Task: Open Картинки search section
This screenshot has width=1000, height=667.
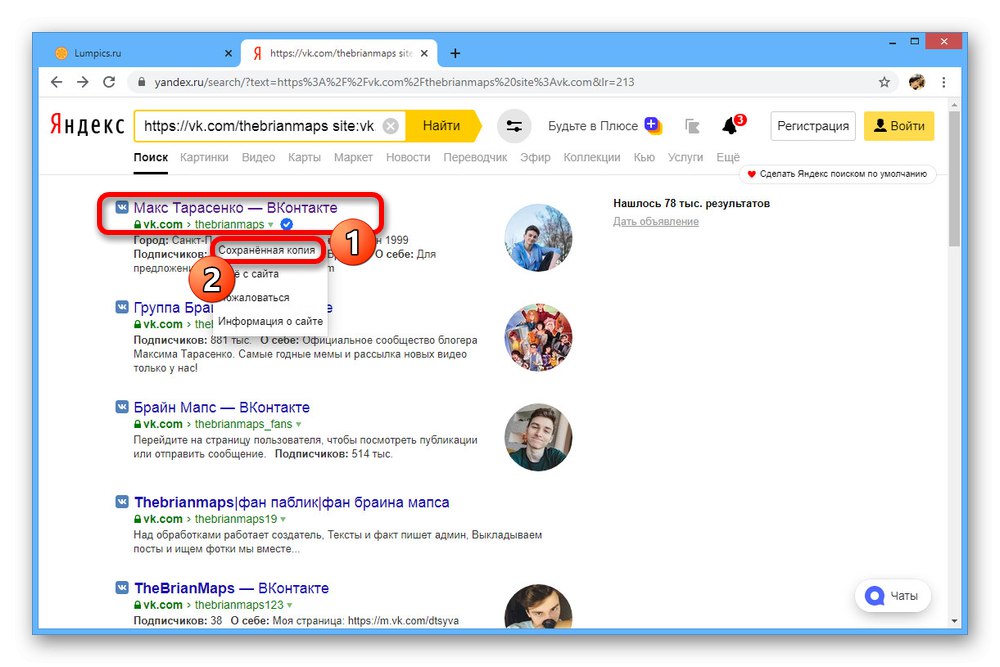Action: 204,158
